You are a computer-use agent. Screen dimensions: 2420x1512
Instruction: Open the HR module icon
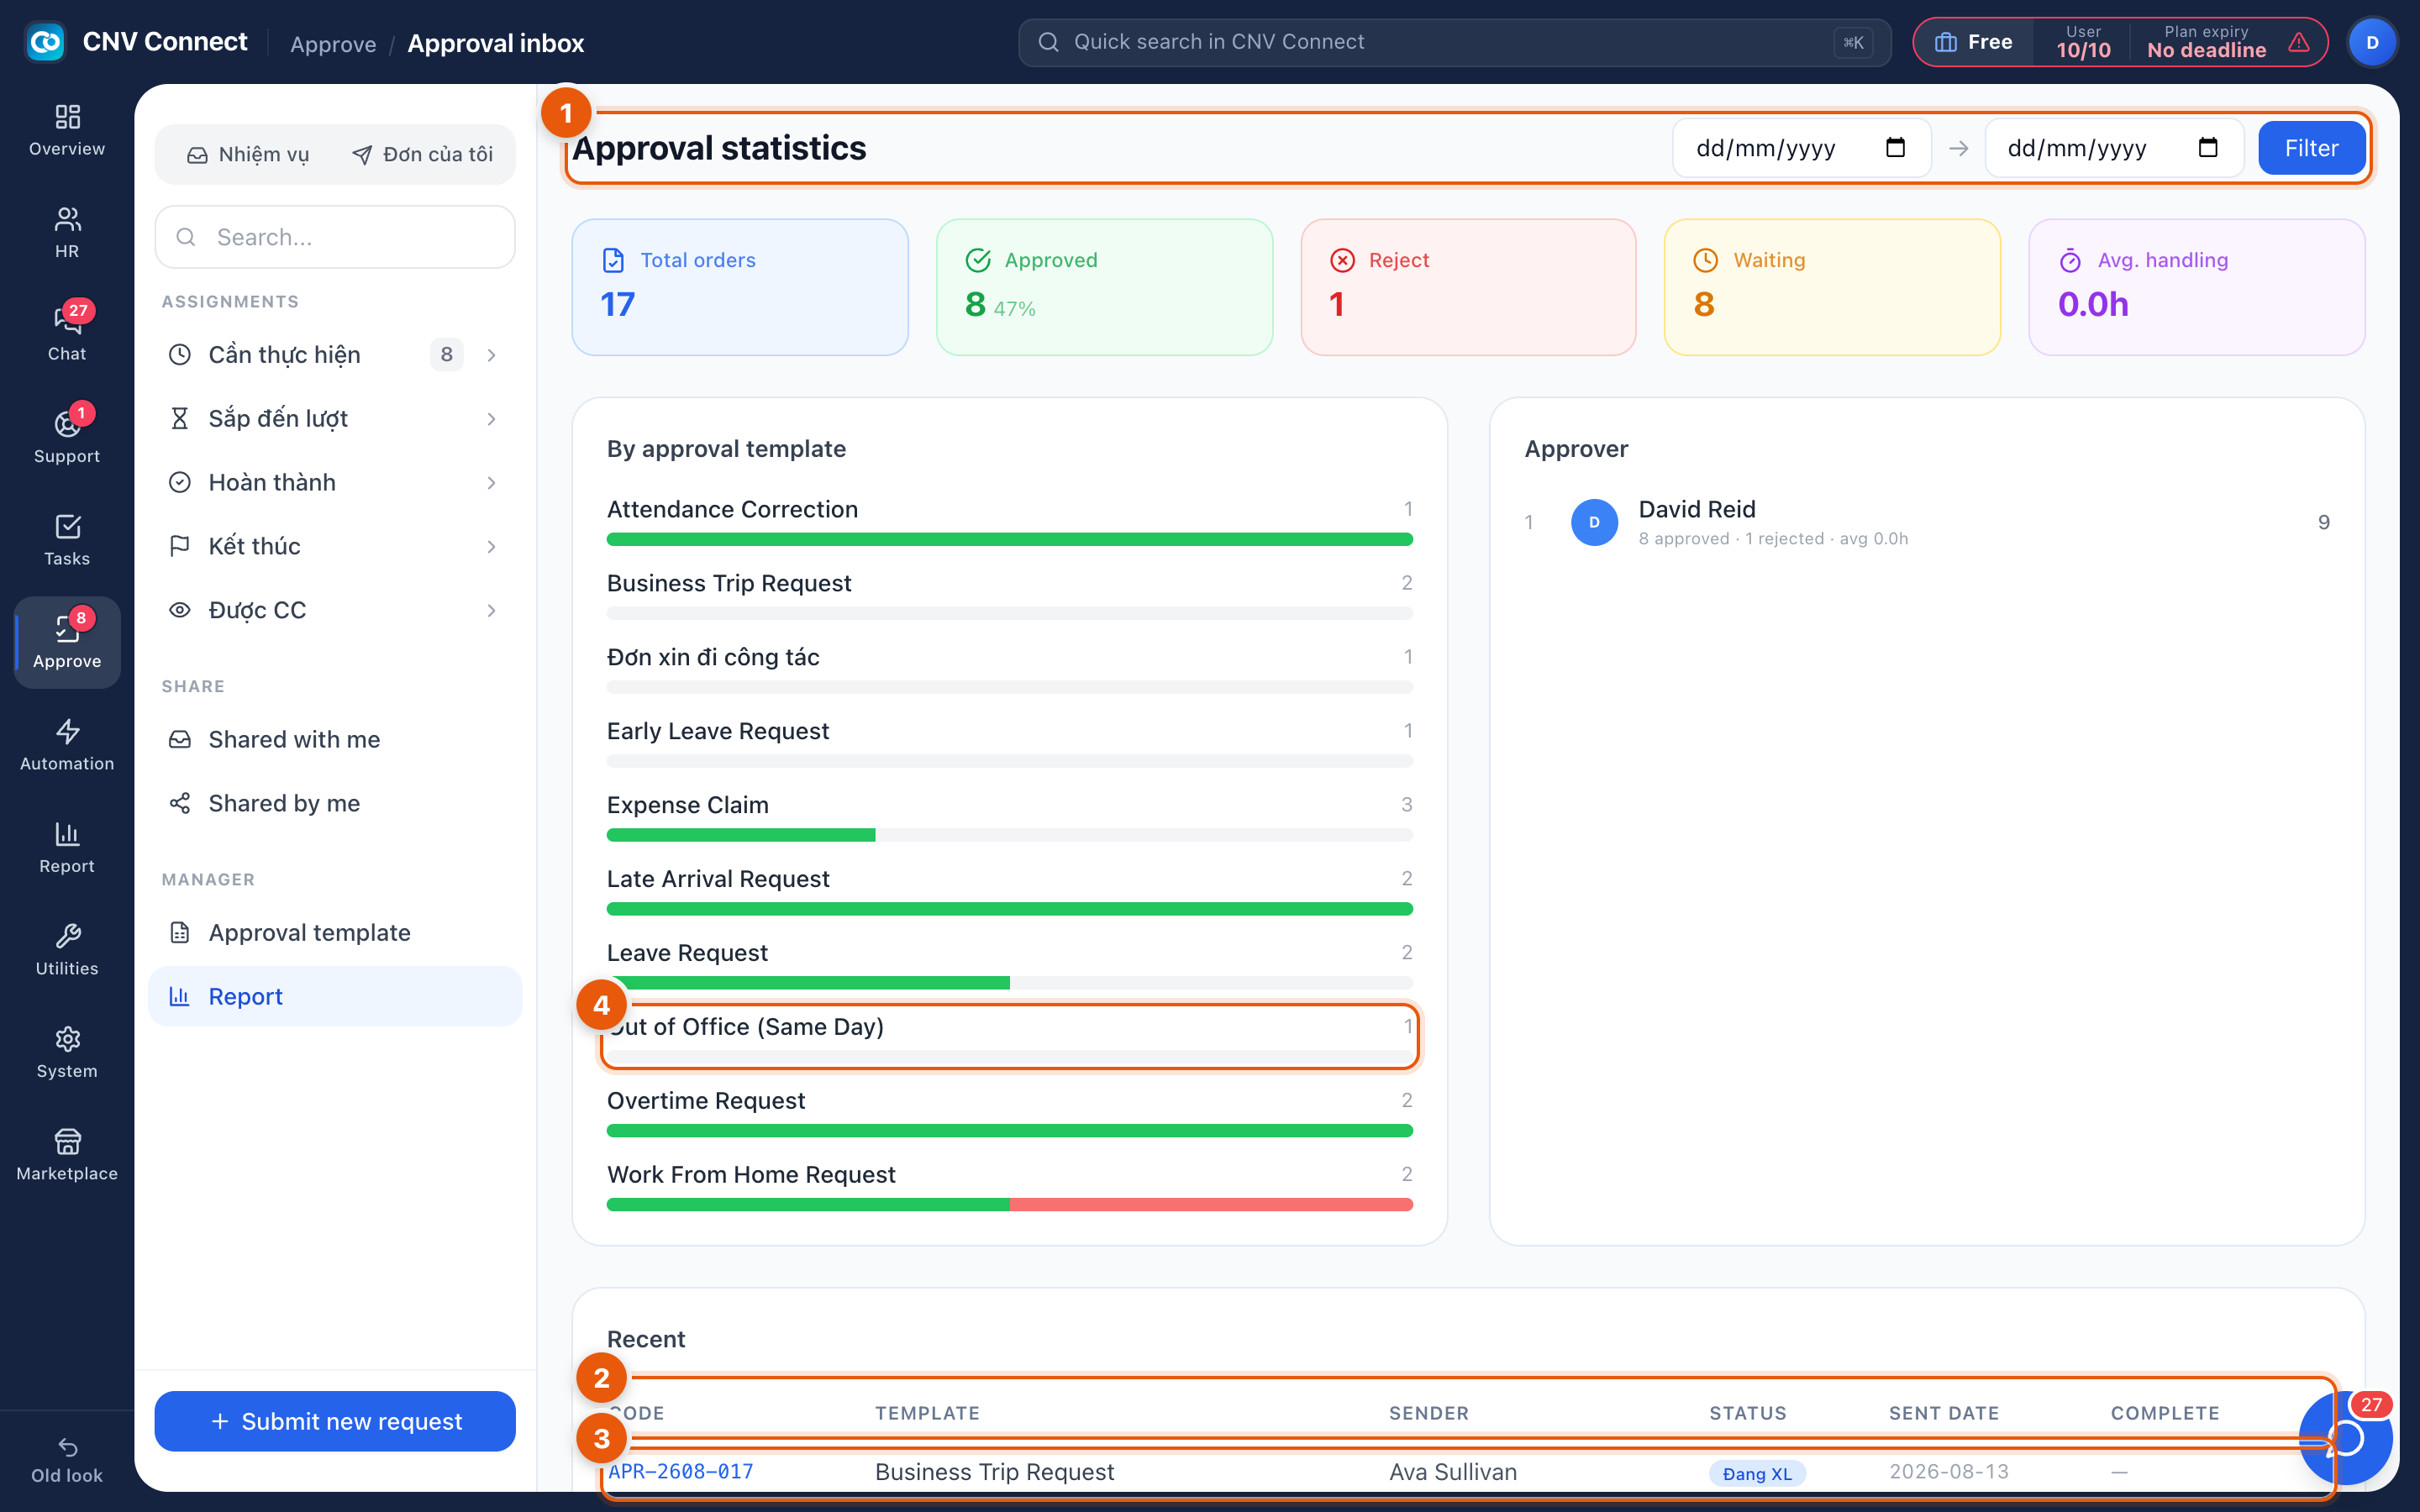point(67,232)
